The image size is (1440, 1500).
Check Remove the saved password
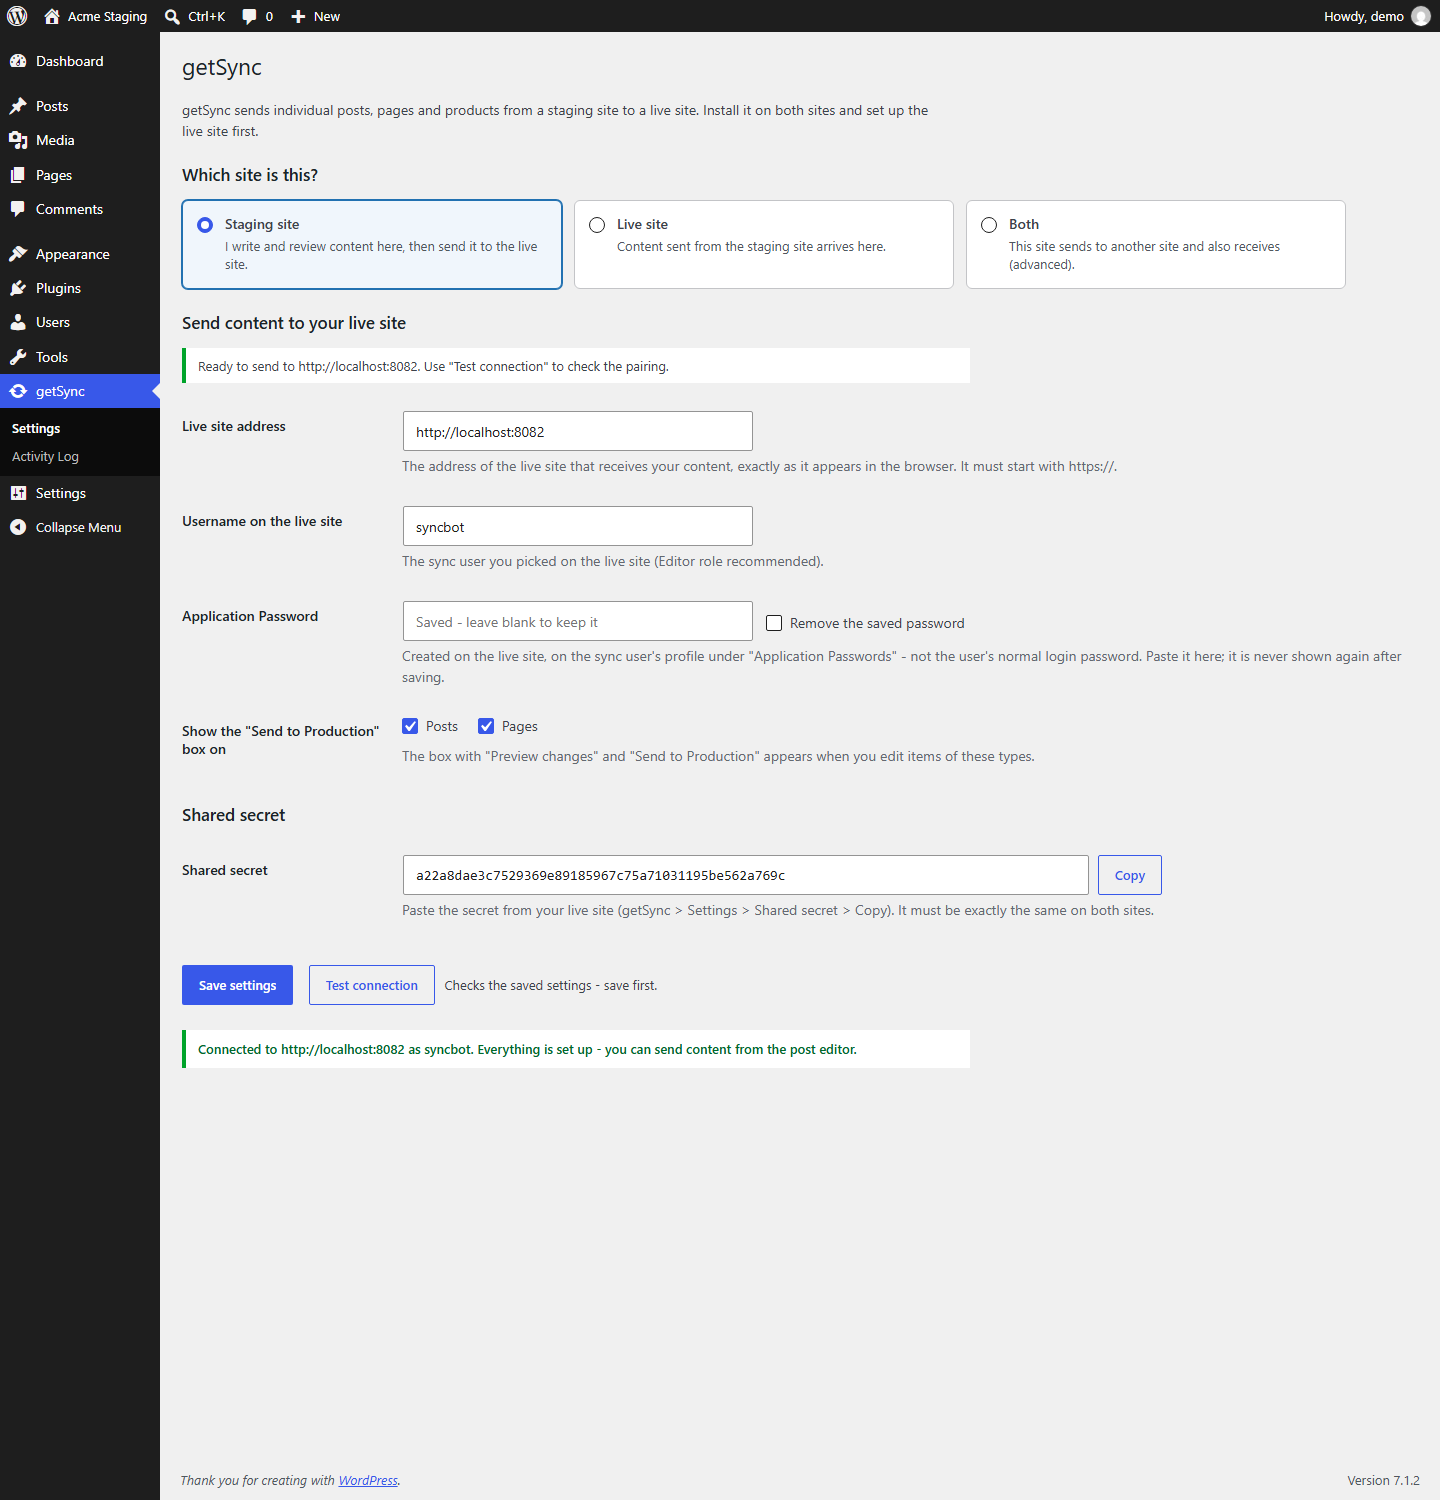774,623
